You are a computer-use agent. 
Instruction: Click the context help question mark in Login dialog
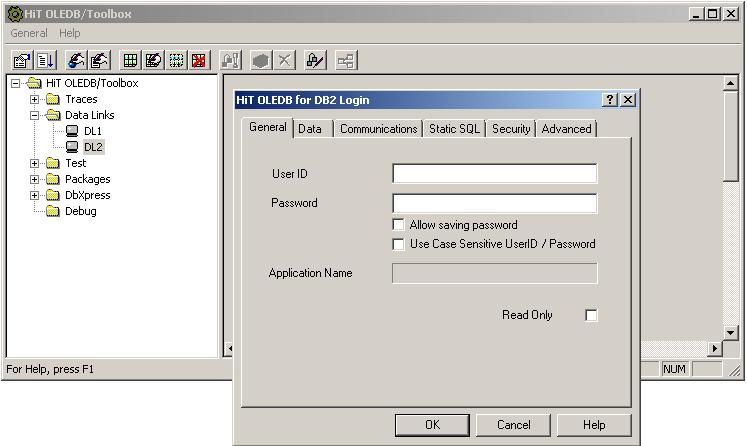click(610, 100)
